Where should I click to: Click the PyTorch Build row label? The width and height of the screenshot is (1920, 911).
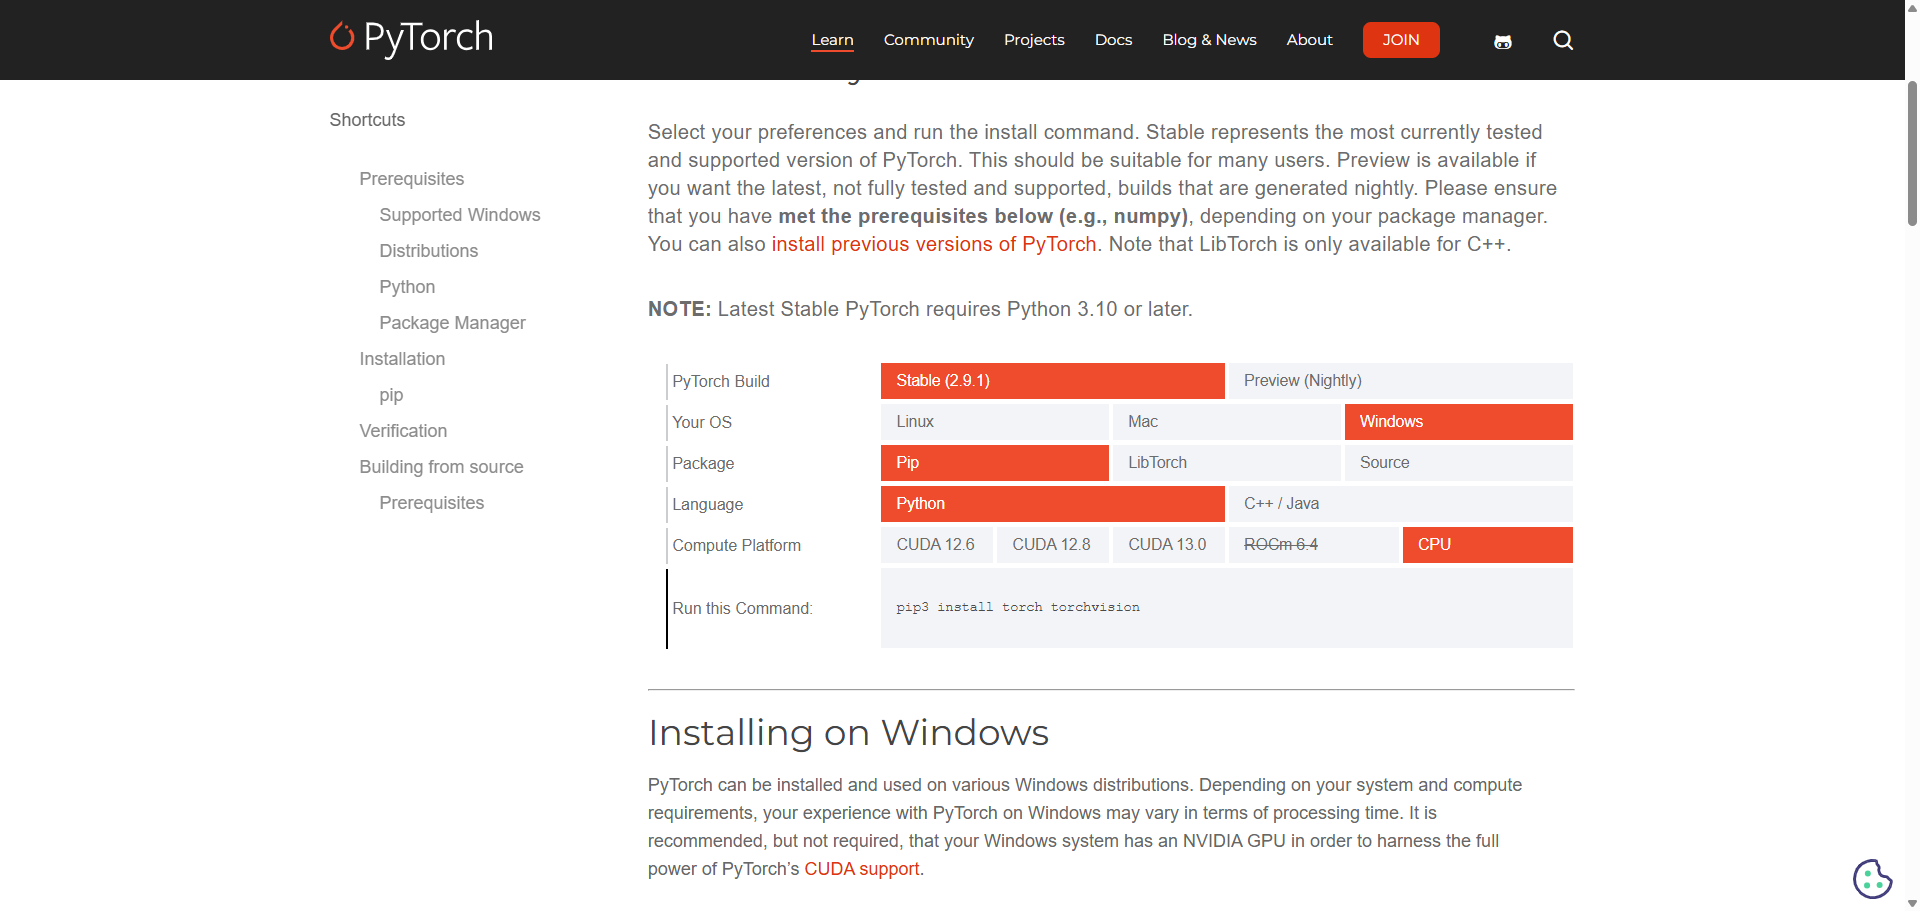point(721,382)
